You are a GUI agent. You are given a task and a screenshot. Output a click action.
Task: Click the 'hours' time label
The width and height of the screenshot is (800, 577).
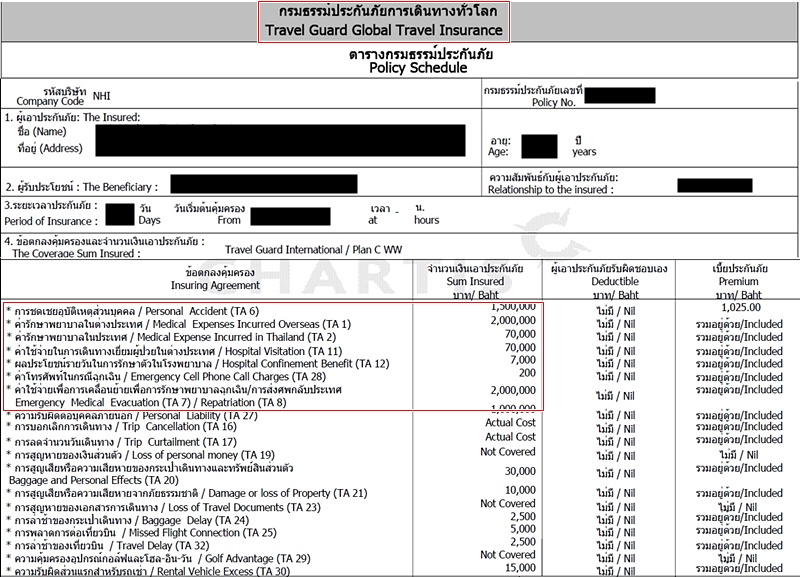click(x=427, y=220)
